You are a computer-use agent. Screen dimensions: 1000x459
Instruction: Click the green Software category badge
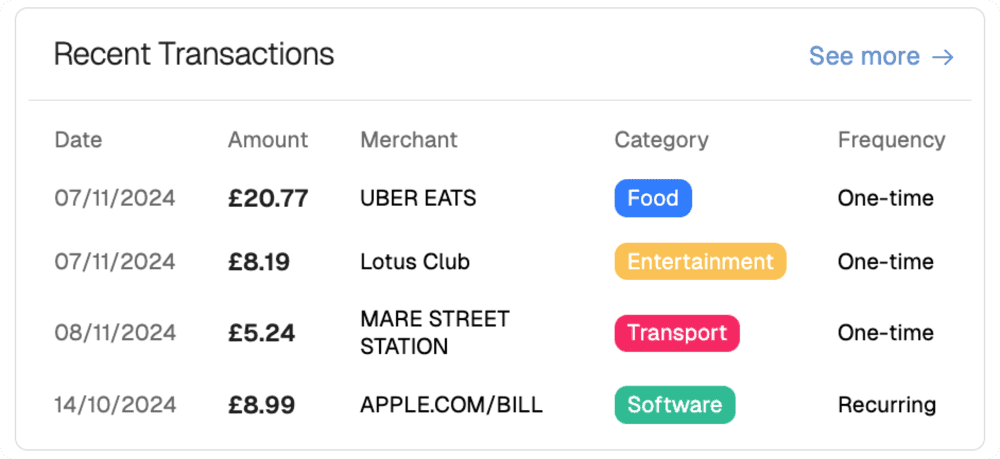coord(674,405)
